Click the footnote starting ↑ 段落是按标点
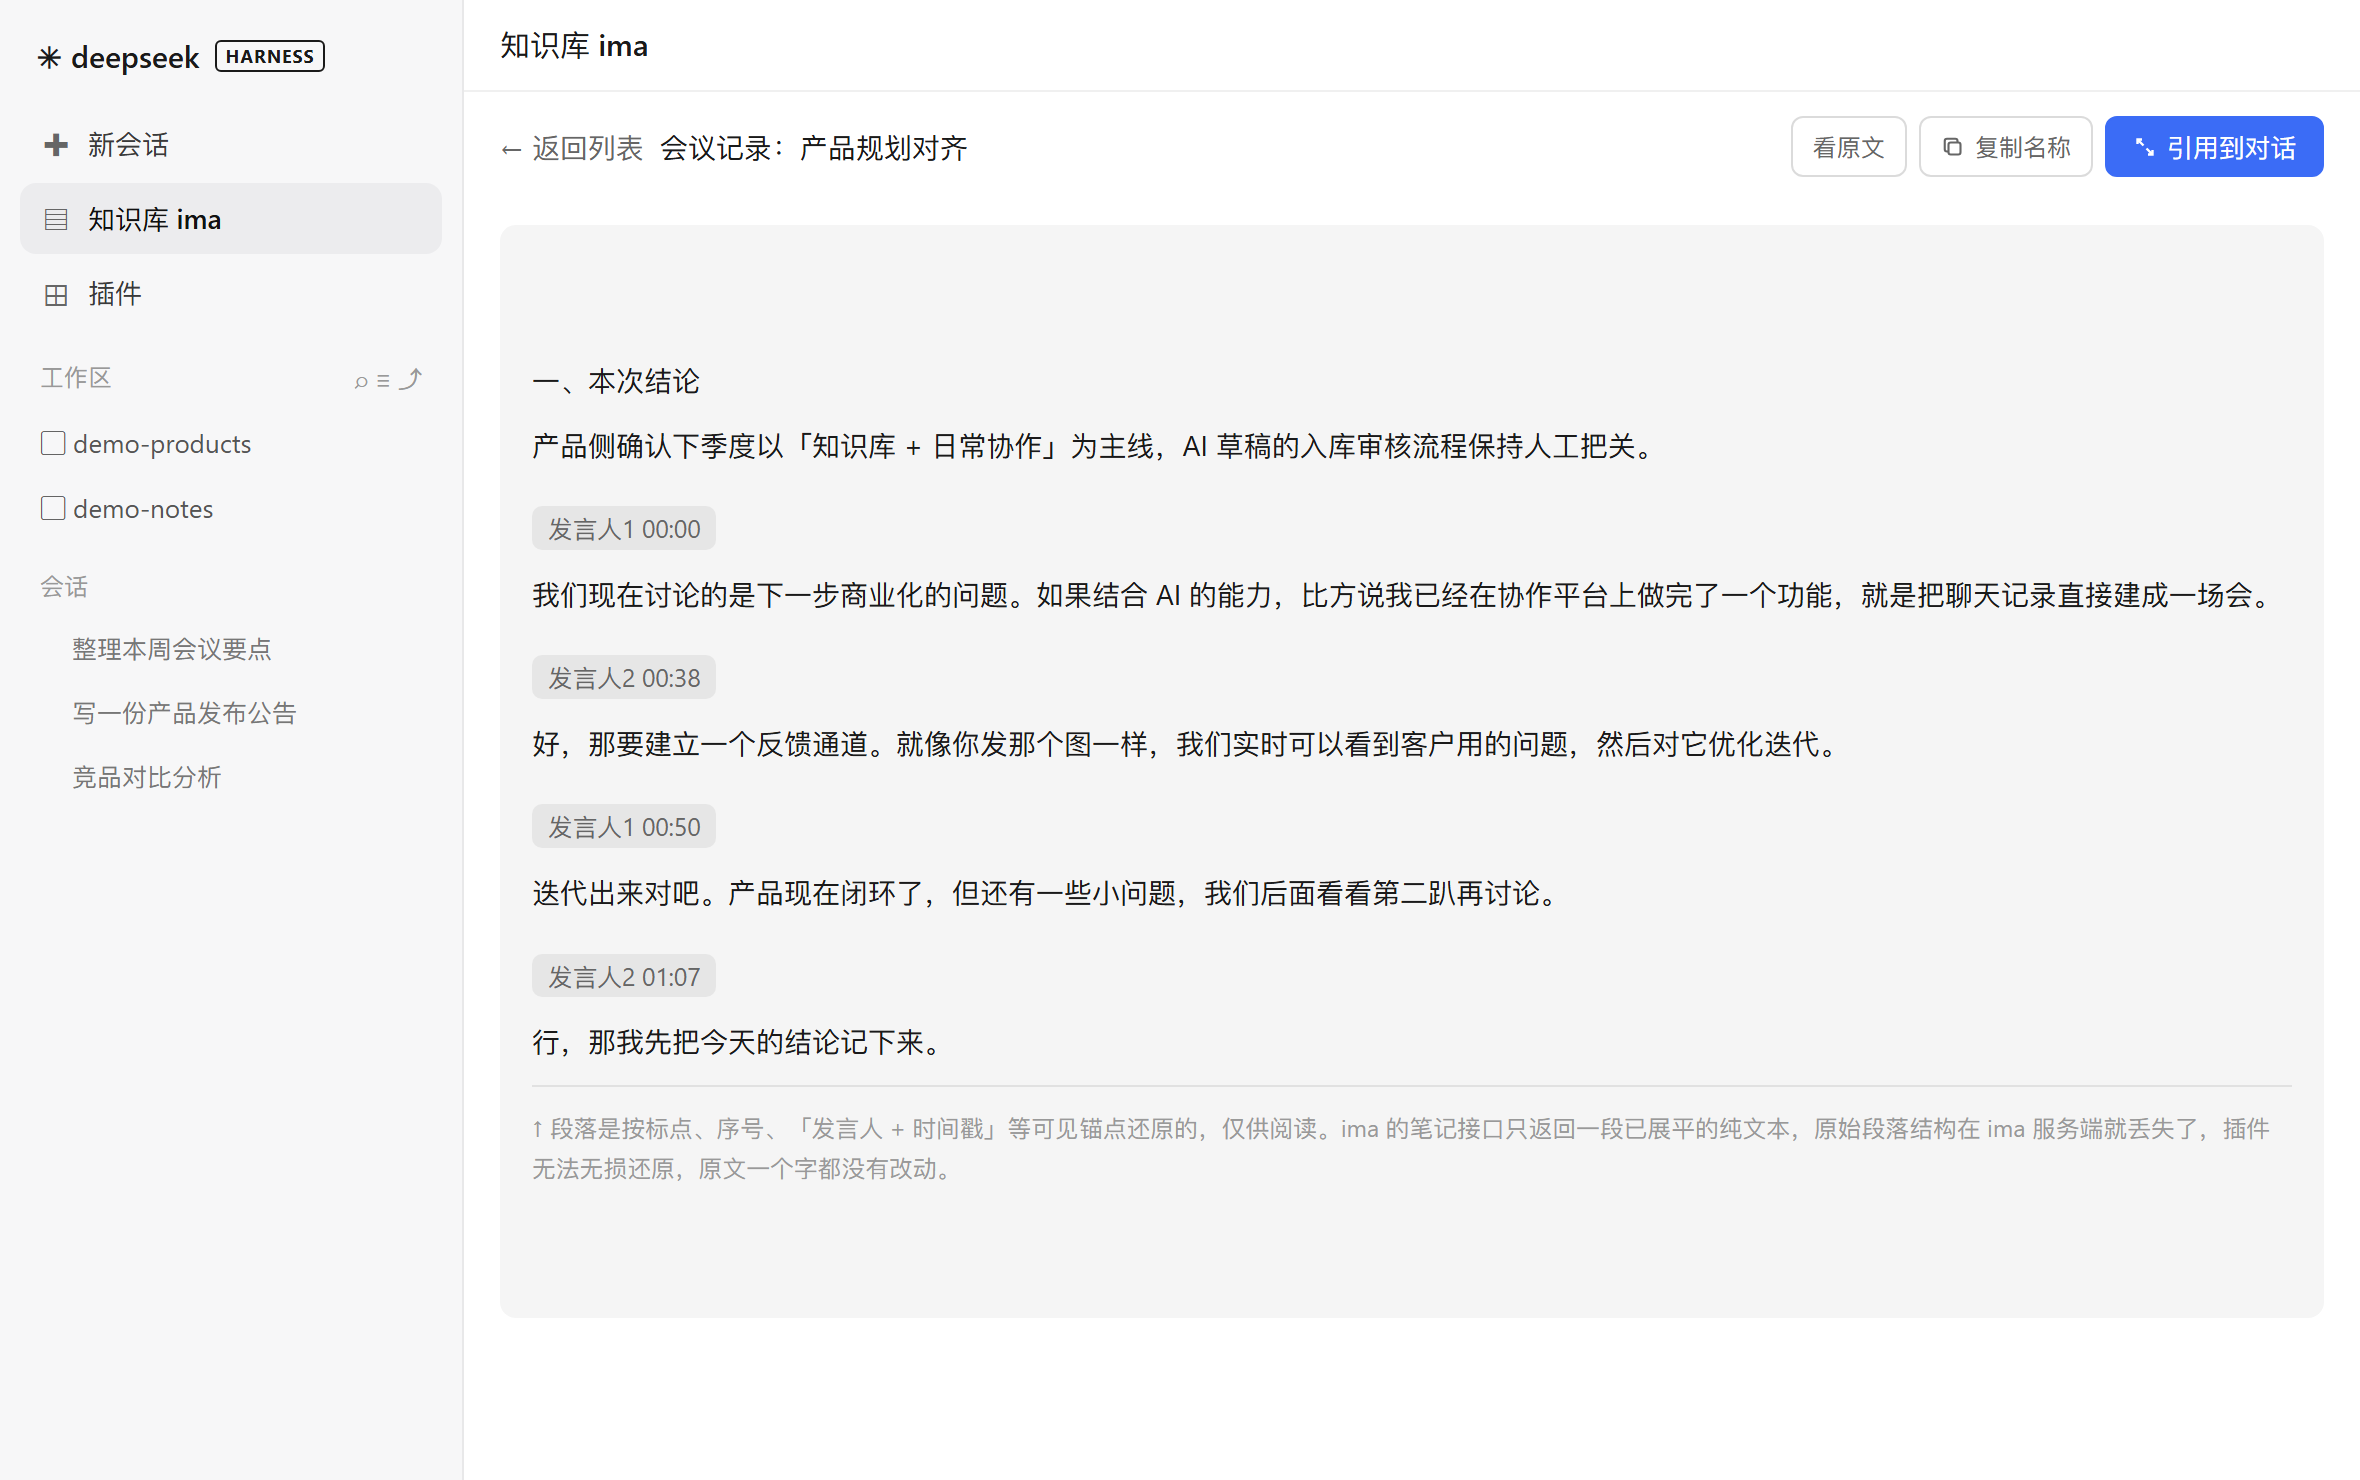Viewport: 2360px width, 1480px height. [x=1401, y=1149]
